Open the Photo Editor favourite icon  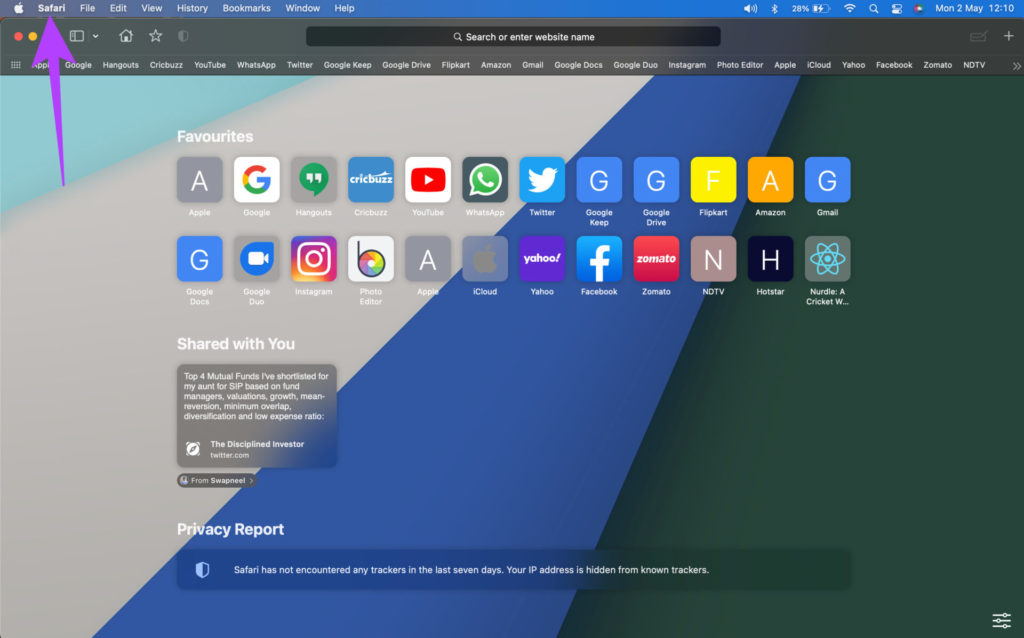click(x=371, y=259)
